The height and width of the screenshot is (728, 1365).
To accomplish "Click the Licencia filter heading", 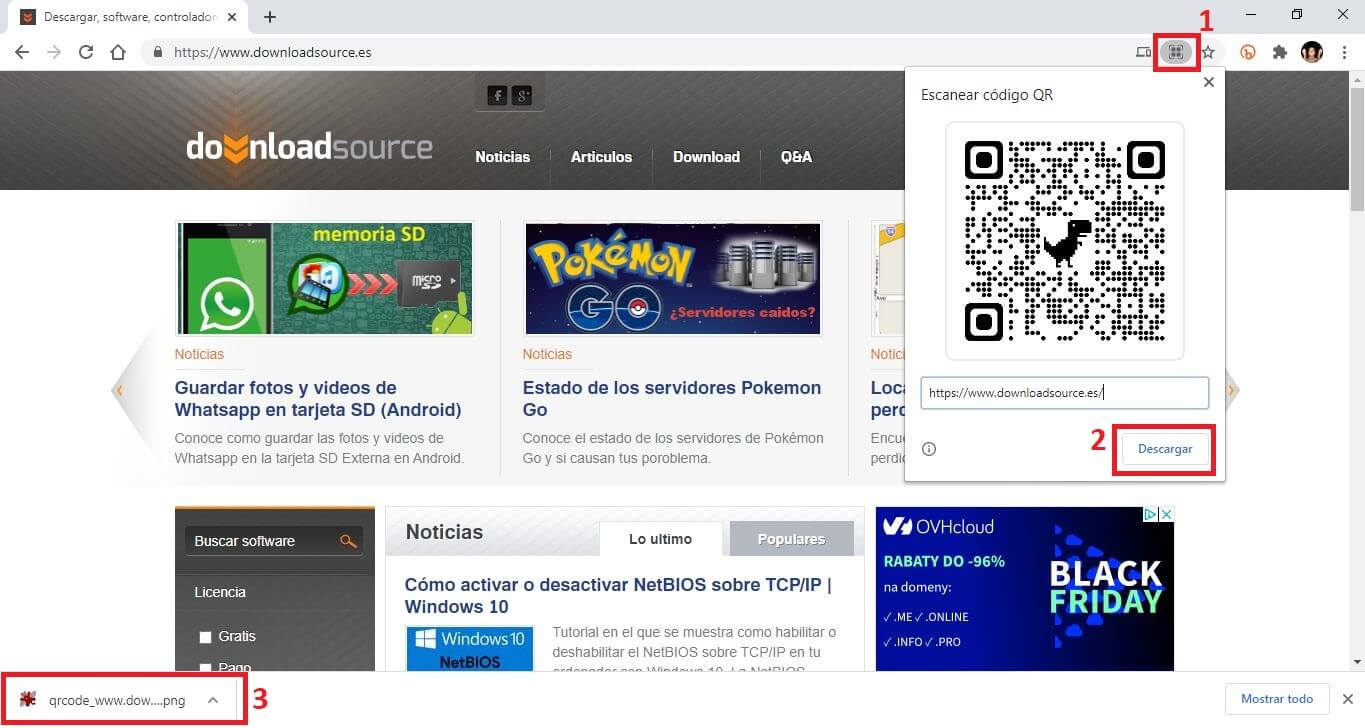I will pyautogui.click(x=220, y=592).
